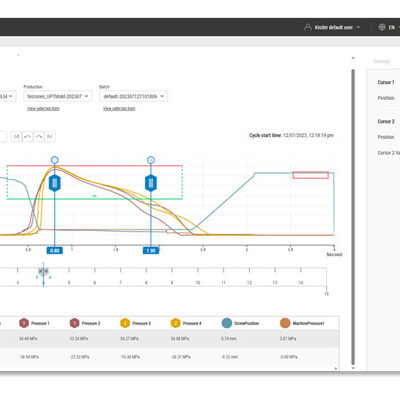Click the Pressure 1 column label
Screen dimensions: 400x395
tap(40, 323)
